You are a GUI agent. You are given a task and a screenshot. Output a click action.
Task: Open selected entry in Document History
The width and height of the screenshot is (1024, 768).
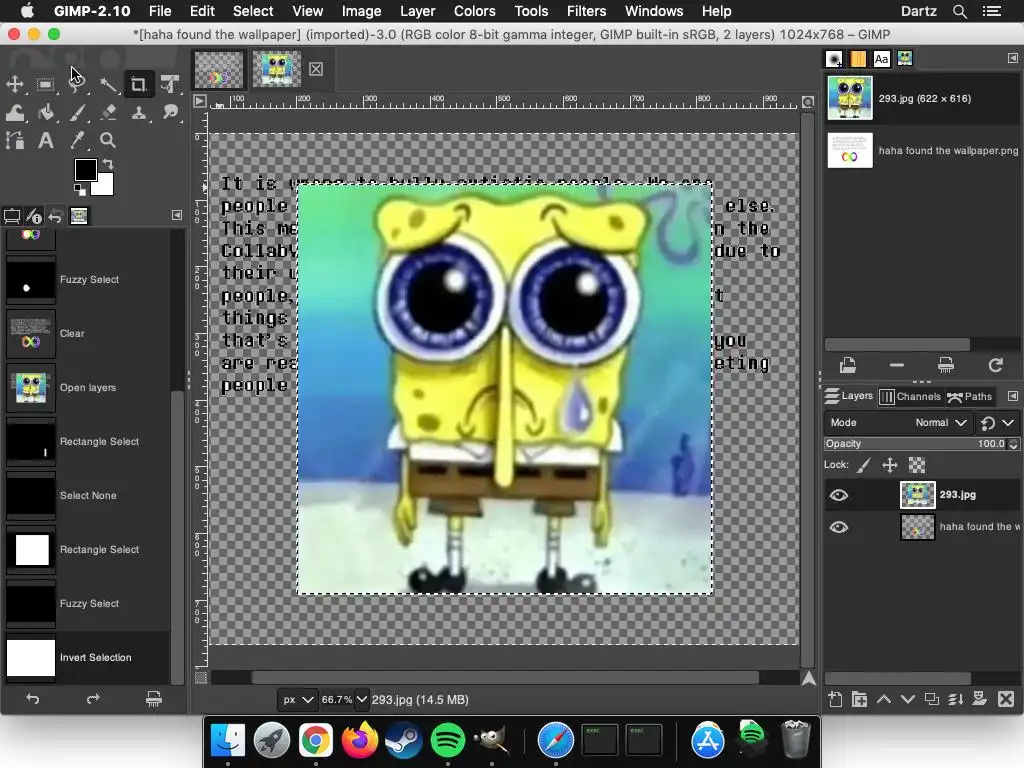coord(848,365)
